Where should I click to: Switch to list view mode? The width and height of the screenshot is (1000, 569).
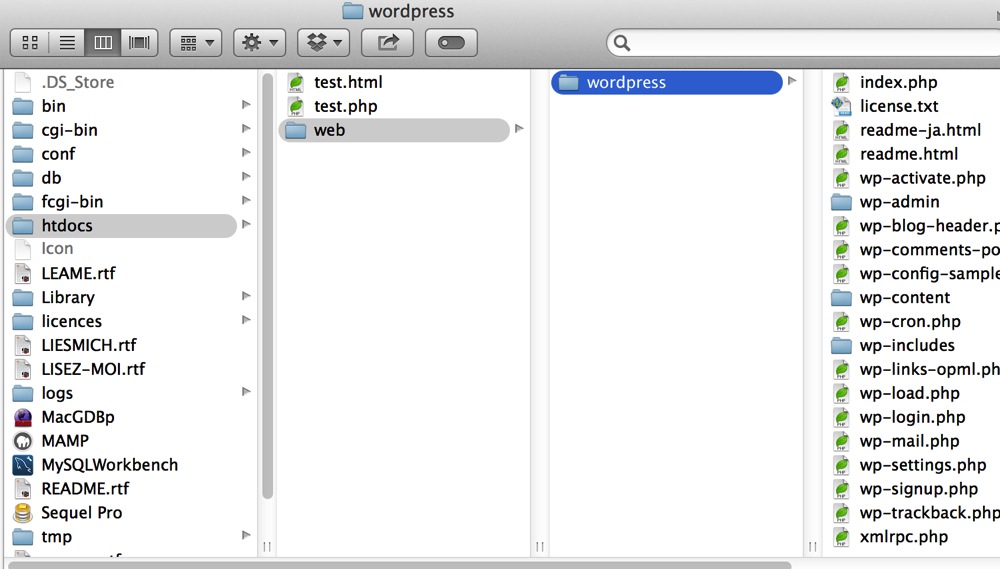66,42
